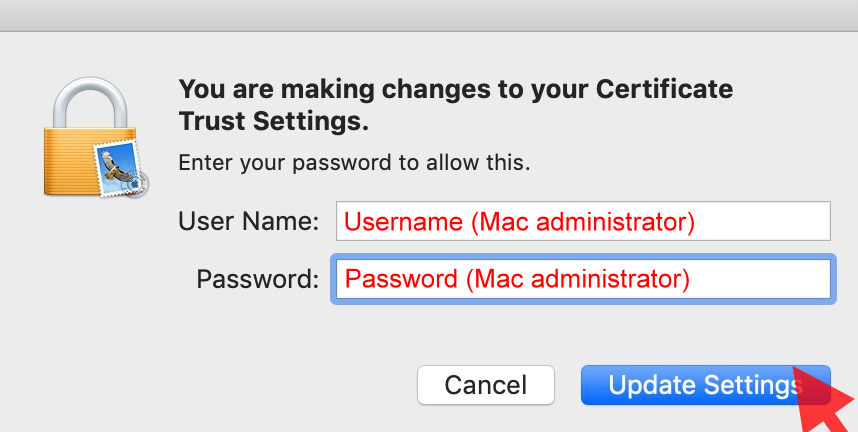Viewport: 858px width, 432px height.
Task: Click the Mail stamp badge on the padlock
Action: 120,169
